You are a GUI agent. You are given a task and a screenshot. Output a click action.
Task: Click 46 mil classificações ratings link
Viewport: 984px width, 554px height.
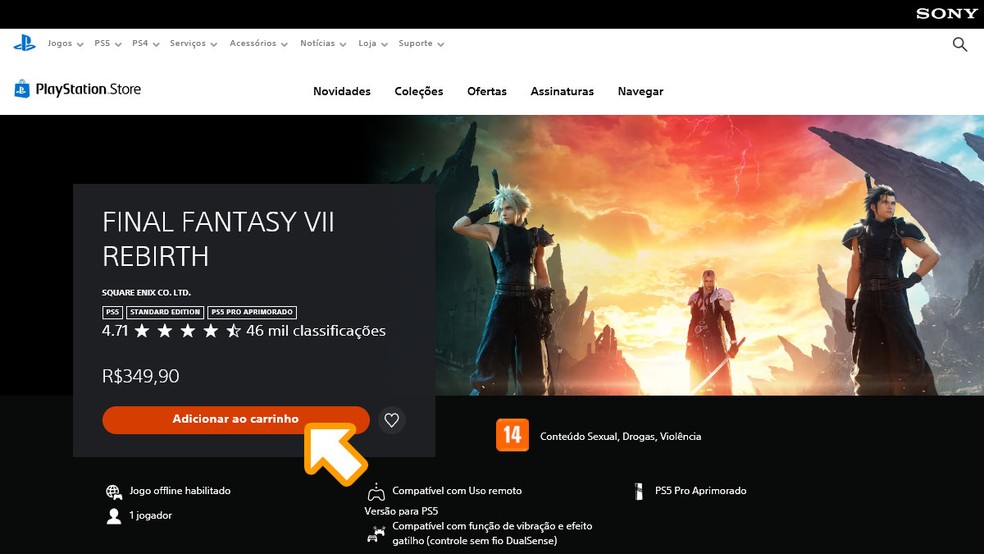(316, 331)
